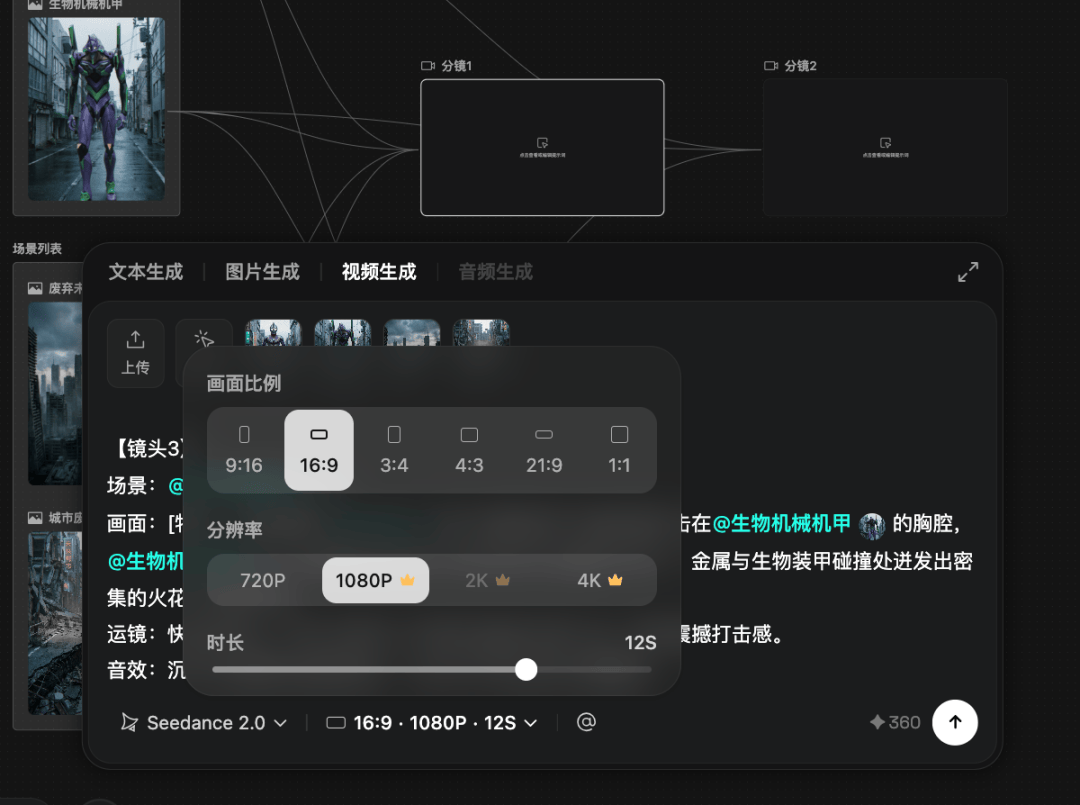
Task: Set resolution to 2K
Action: 488,581
